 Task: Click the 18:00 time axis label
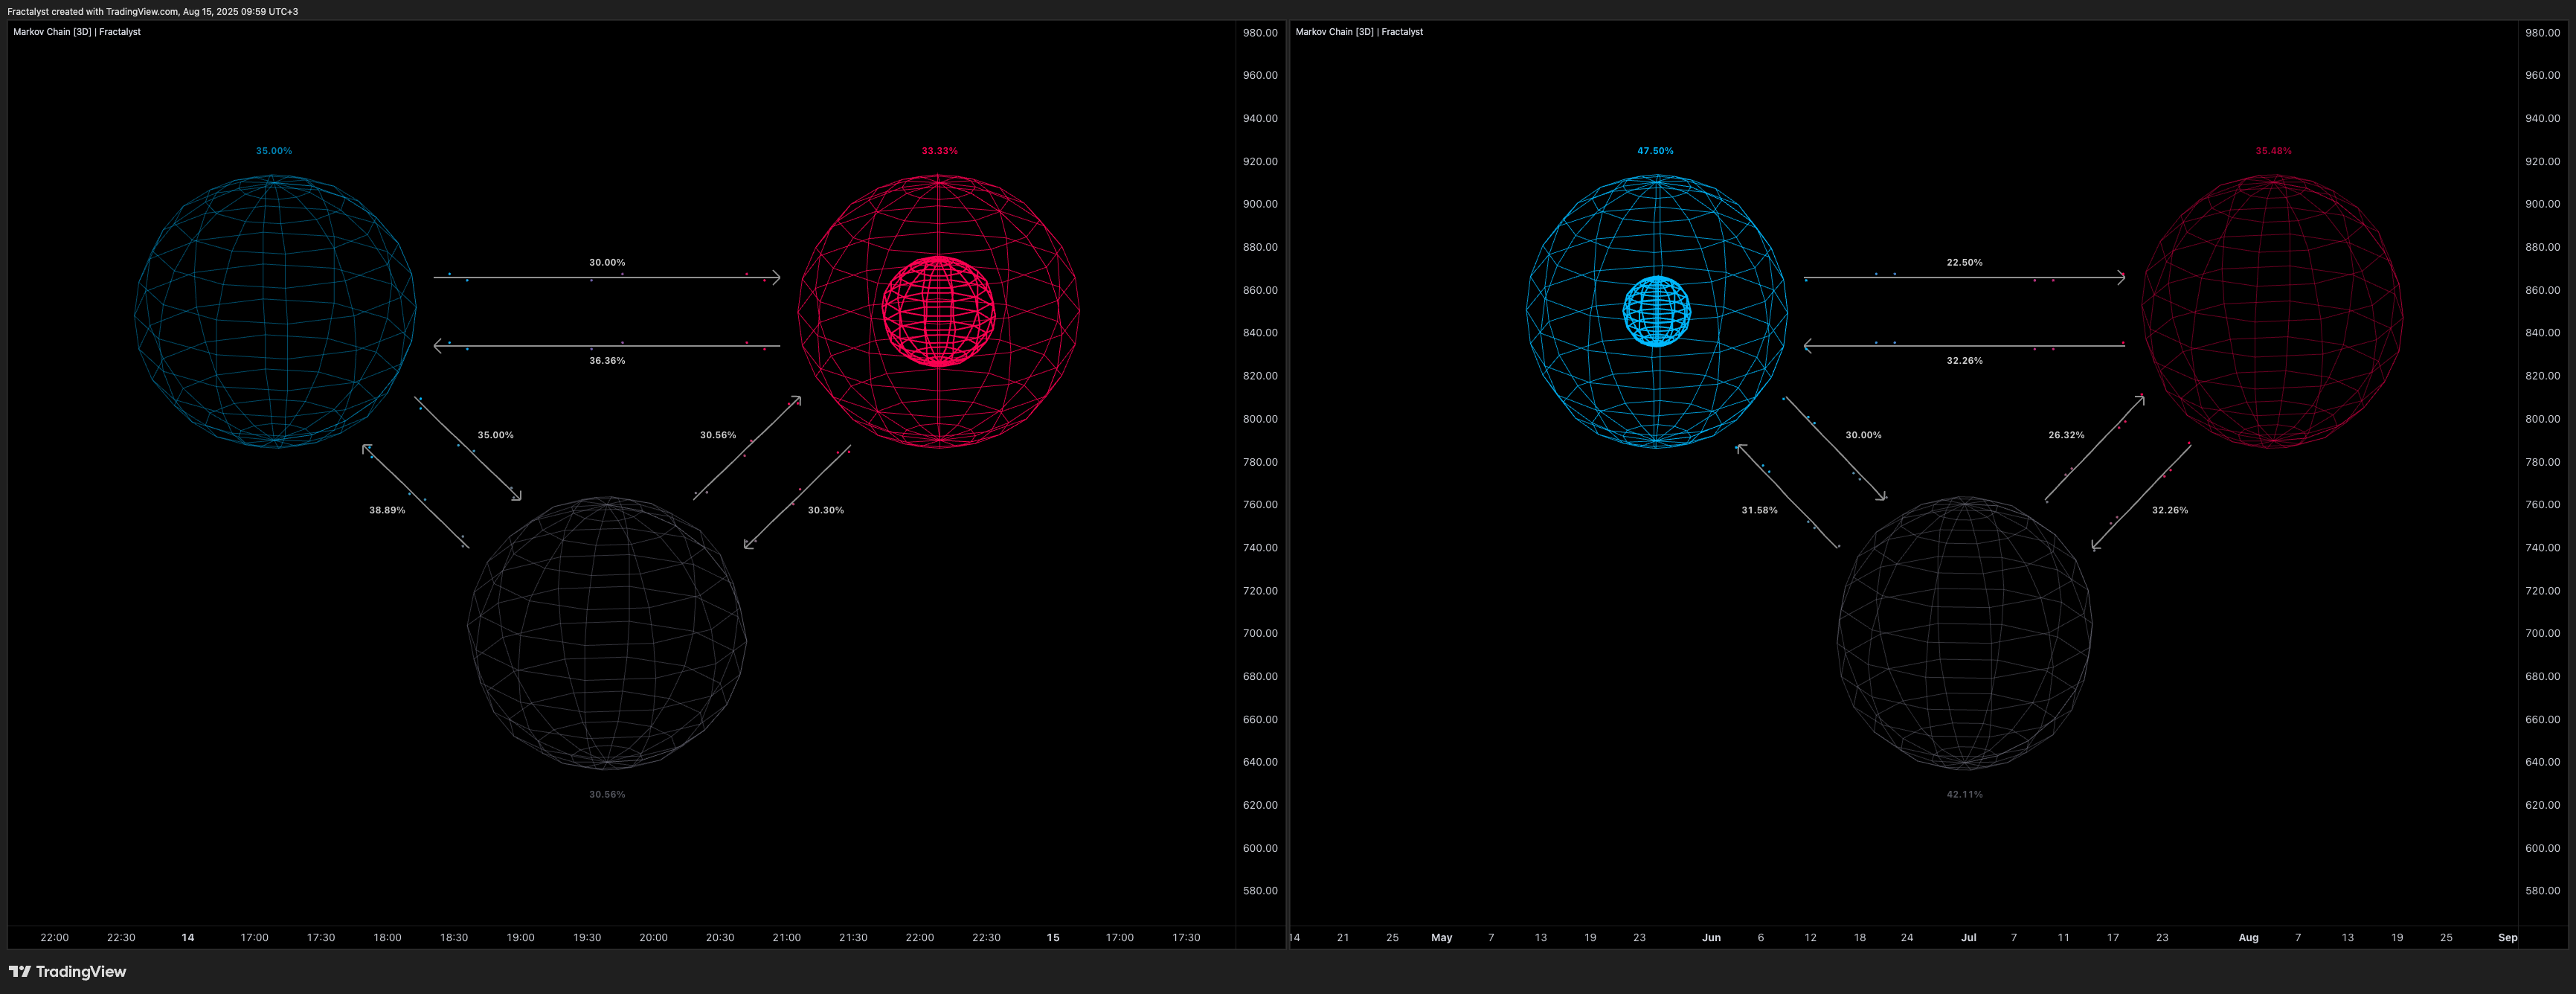point(387,937)
